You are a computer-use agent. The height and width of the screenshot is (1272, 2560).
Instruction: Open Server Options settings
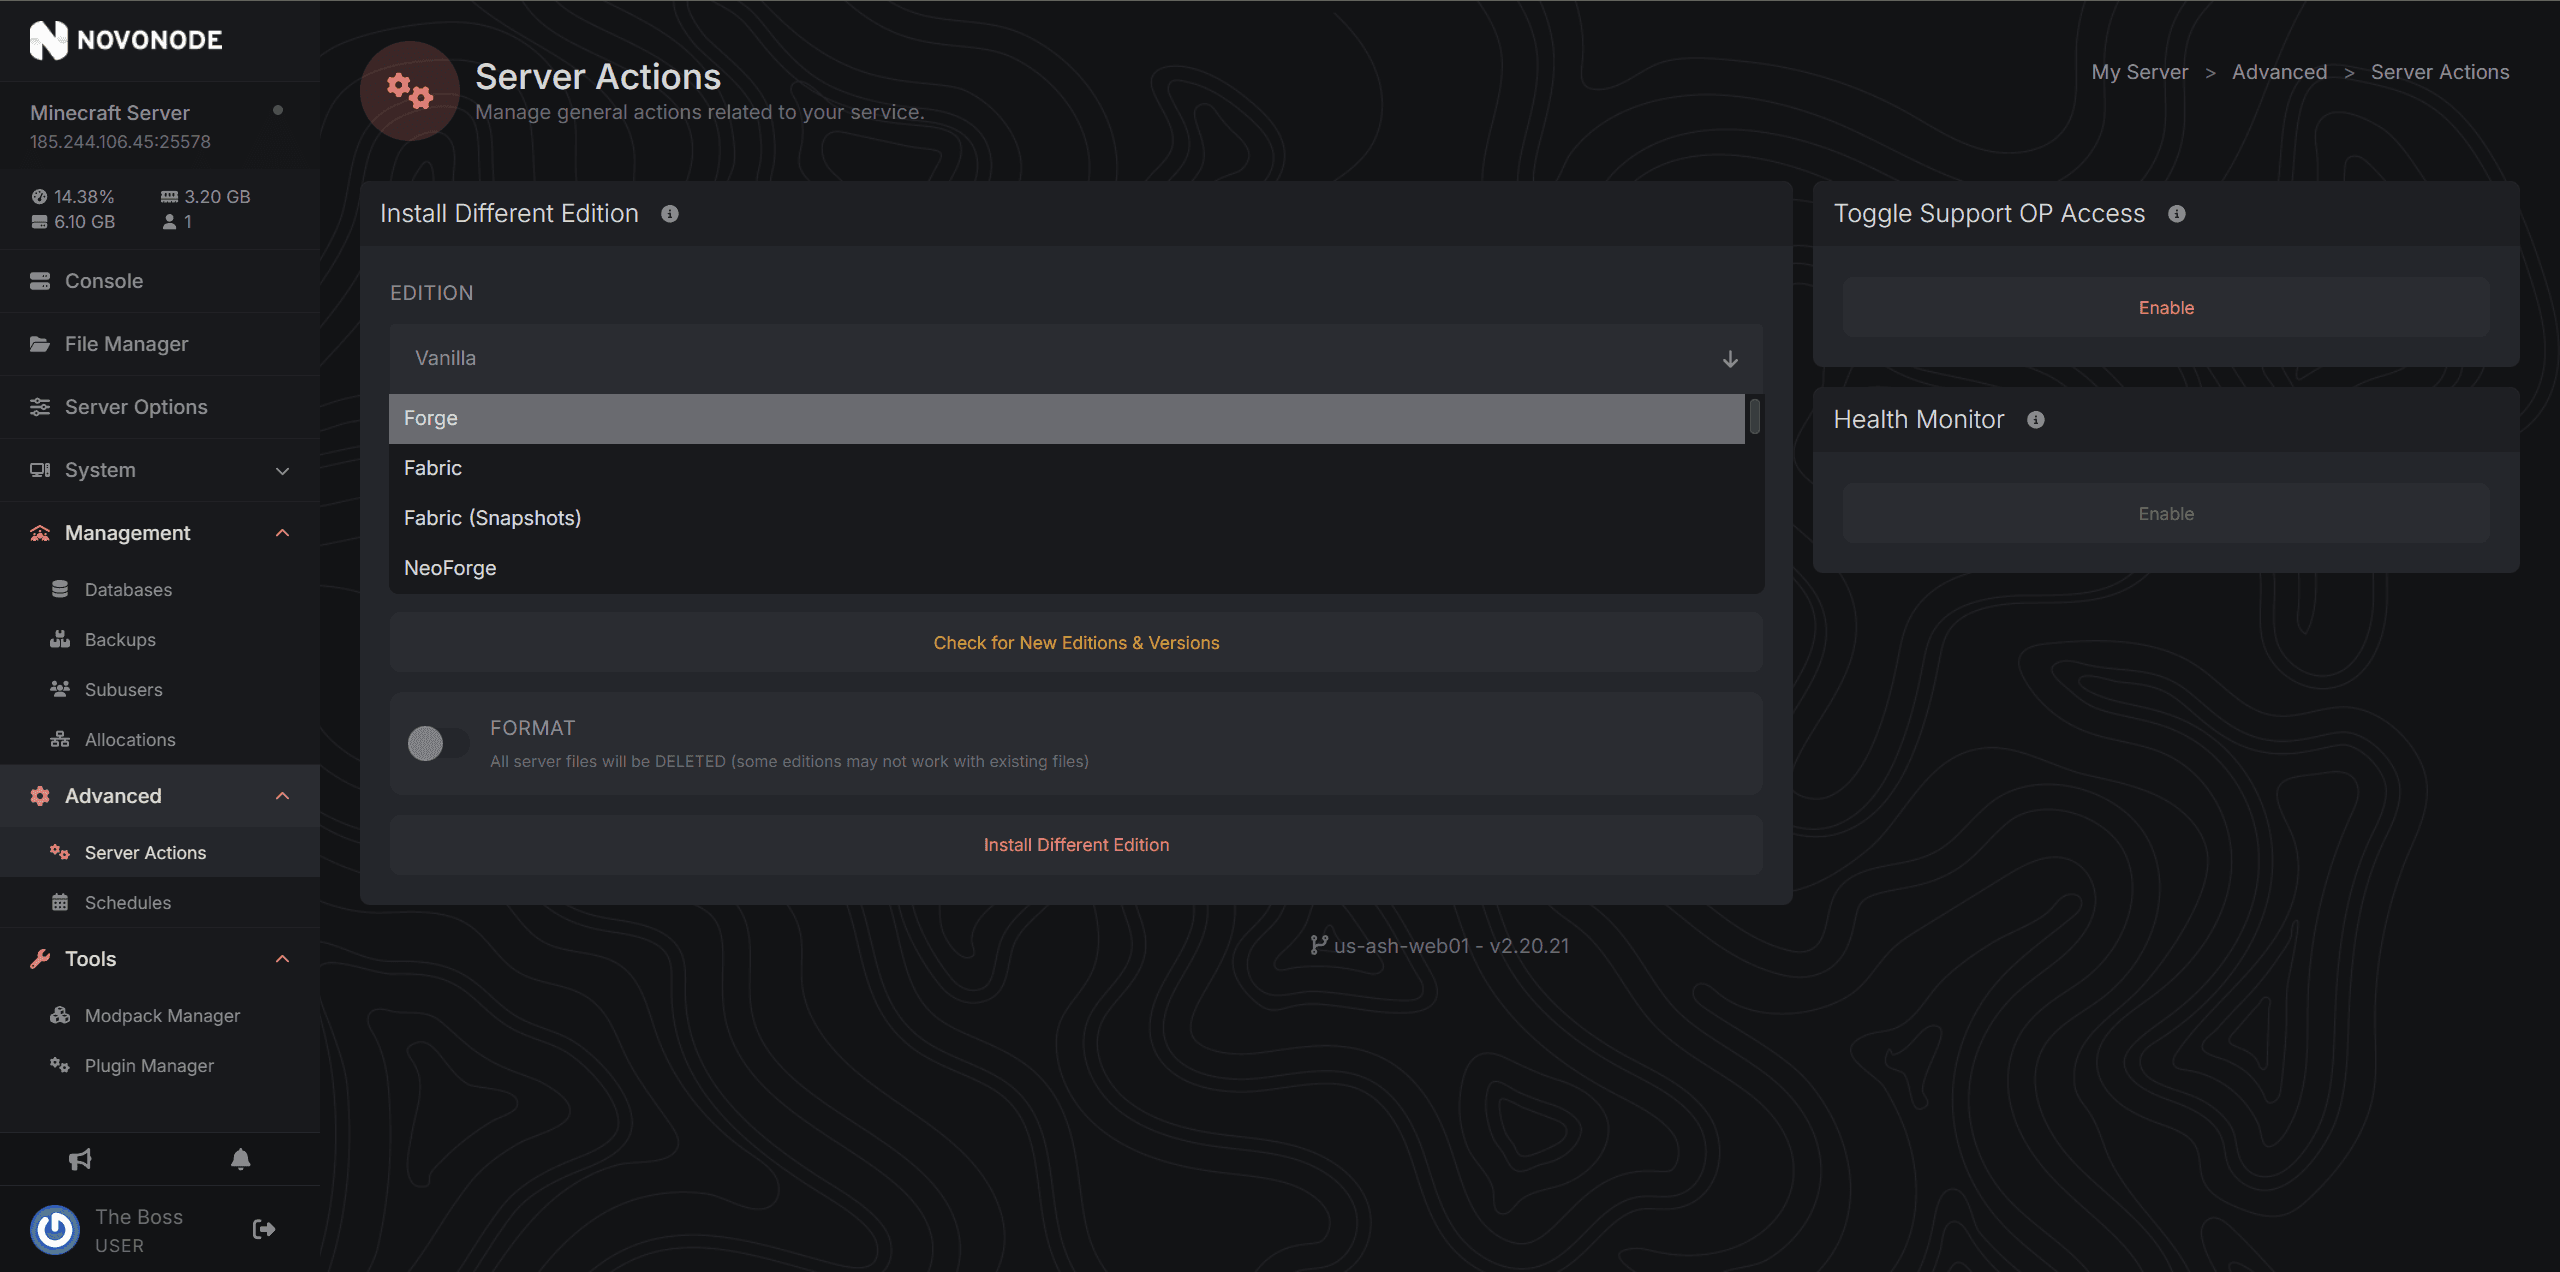pos(135,406)
